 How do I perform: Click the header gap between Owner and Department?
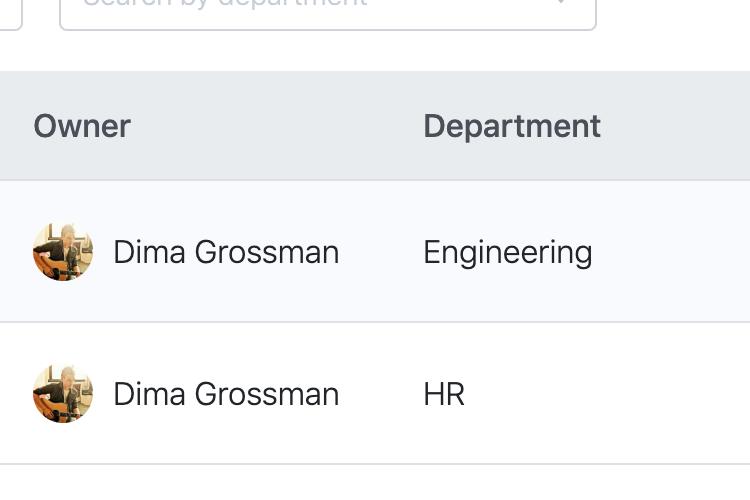(276, 126)
